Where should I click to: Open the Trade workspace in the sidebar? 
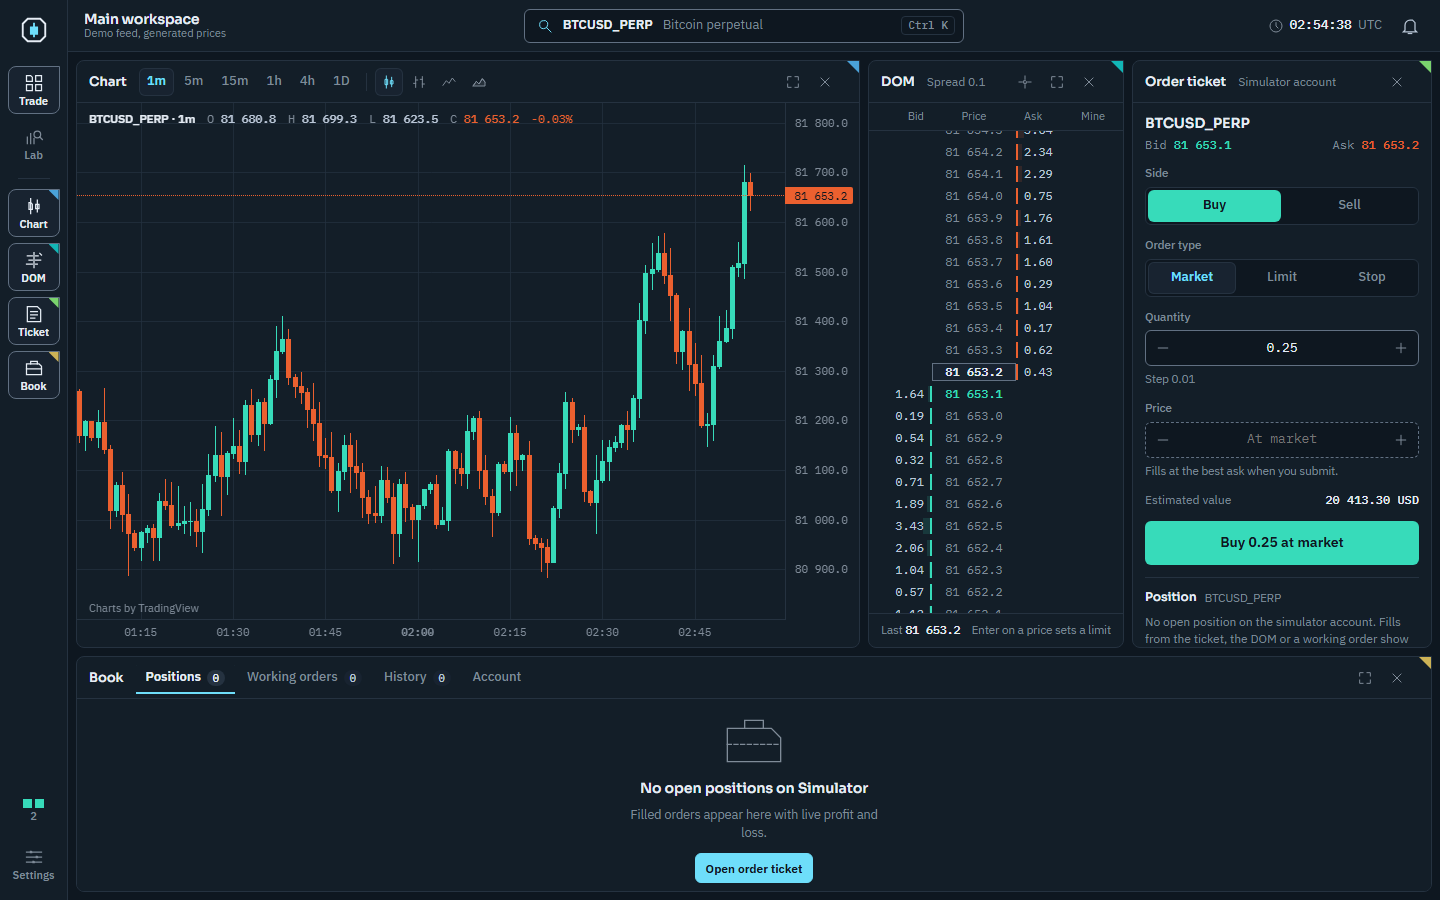(34, 90)
